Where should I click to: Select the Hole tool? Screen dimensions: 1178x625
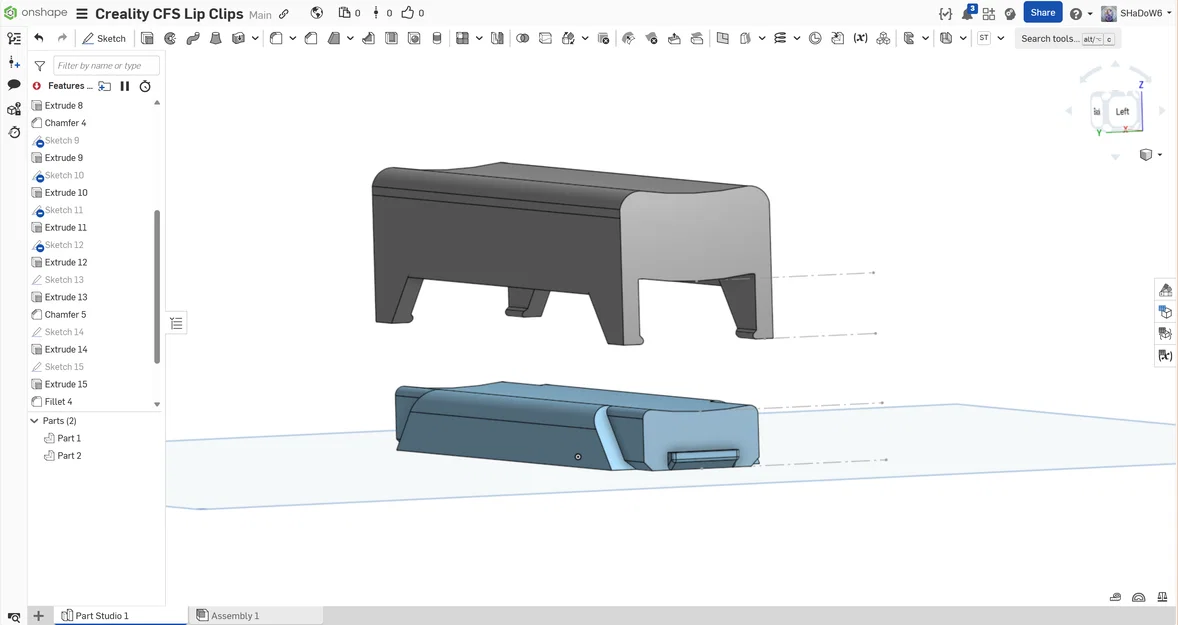[414, 38]
